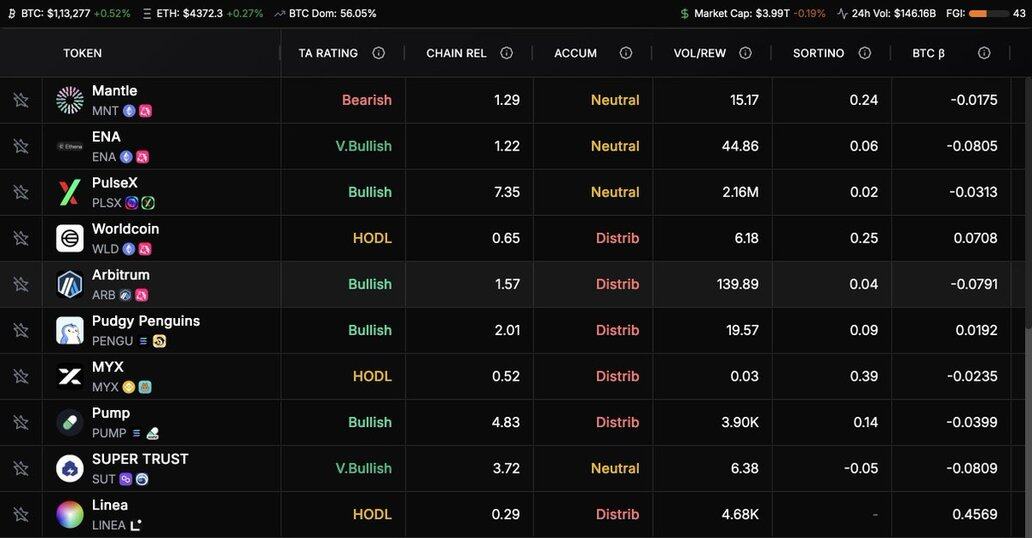Click the SUPER TRUST token logo
This screenshot has height=538, width=1032.
pyautogui.click(x=70, y=469)
